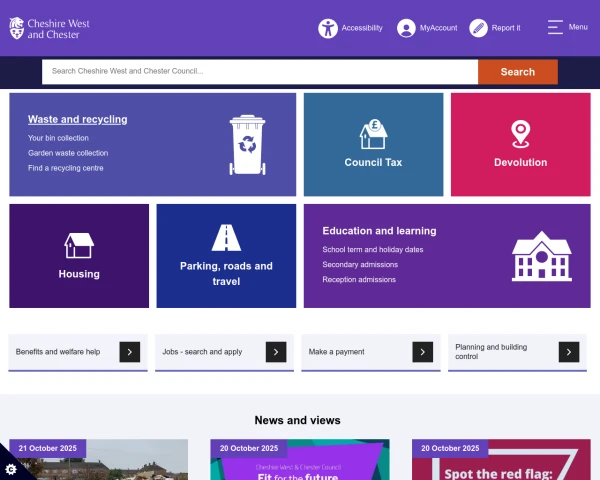
Task: Open Reception admissions link
Action: (359, 280)
